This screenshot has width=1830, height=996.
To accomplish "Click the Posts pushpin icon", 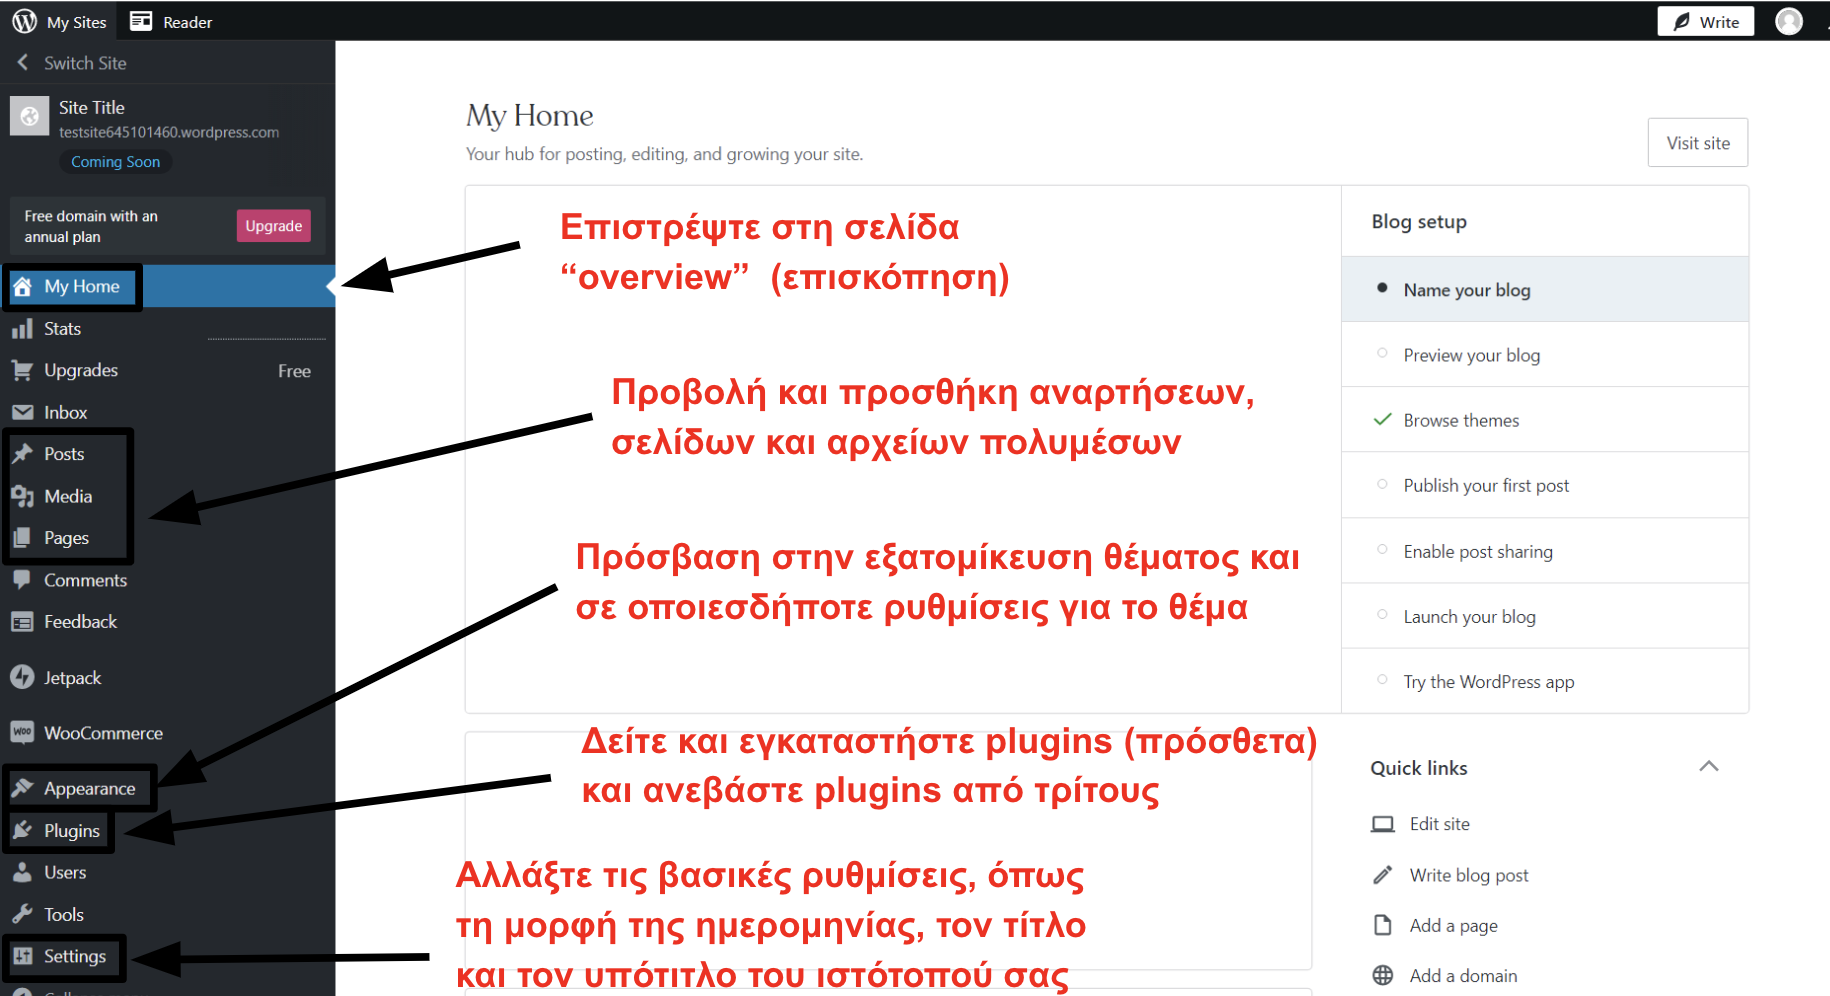I will click(22, 454).
